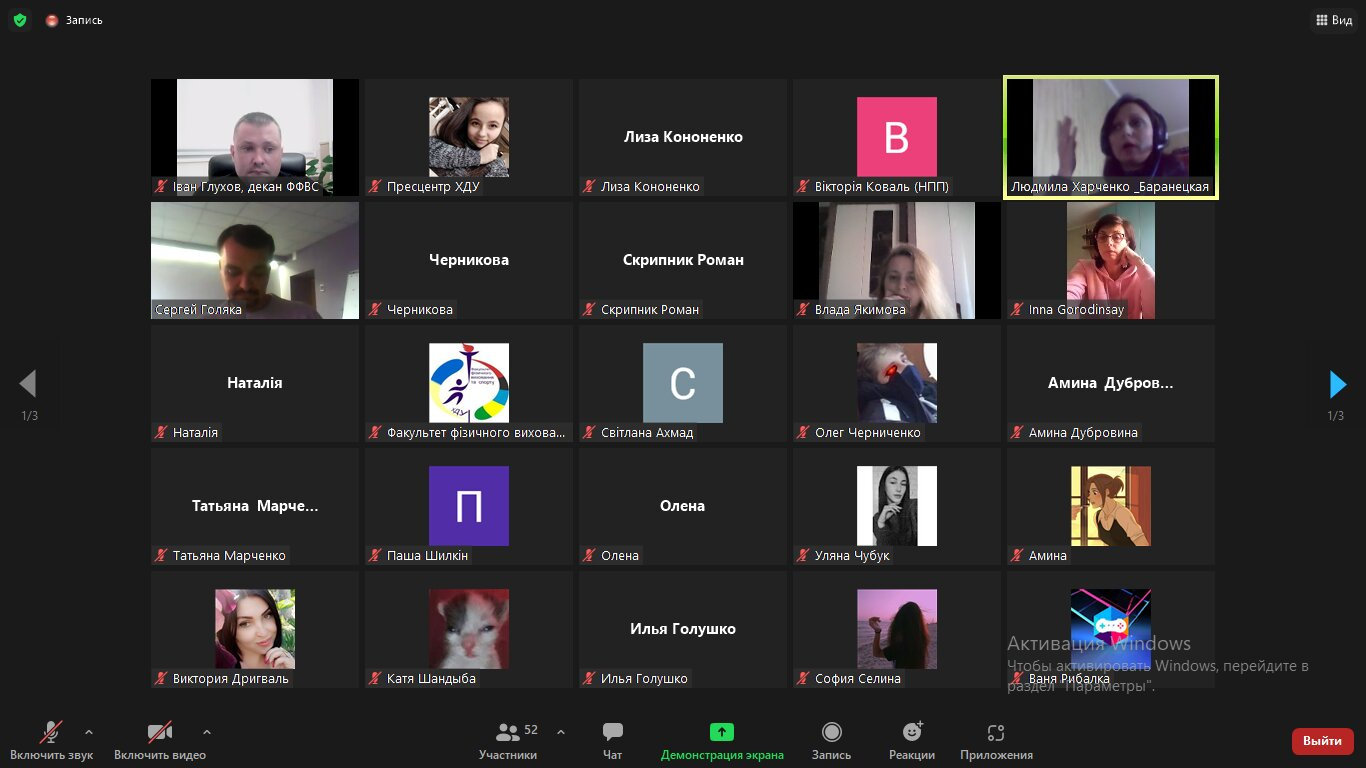
Task: Expand audio options arrow next to microphone
Action: 89,732
